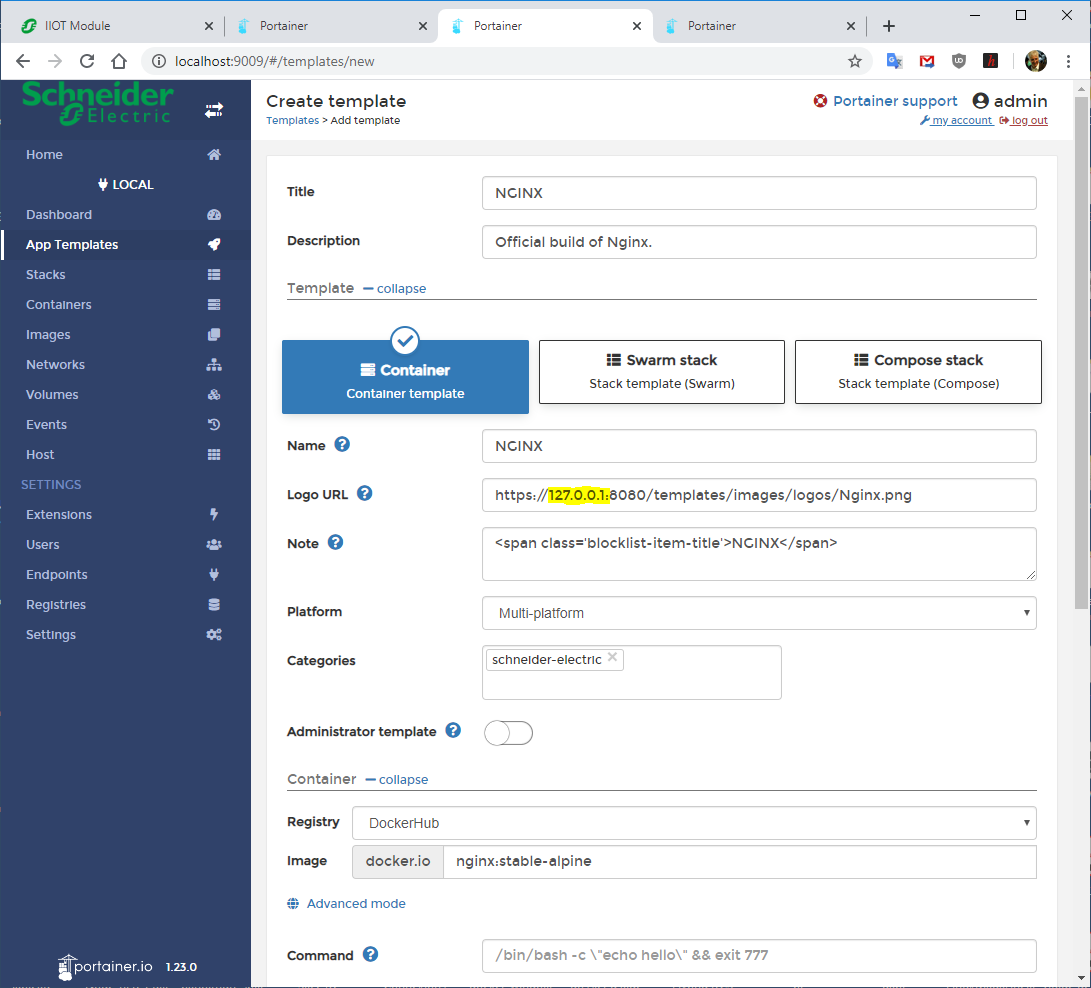Click the Endpoints plug icon
1091x988 pixels.
[x=214, y=574]
